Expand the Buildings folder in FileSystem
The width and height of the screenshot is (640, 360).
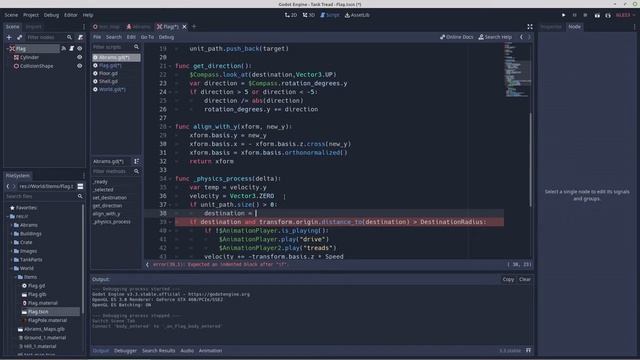coord(11,234)
